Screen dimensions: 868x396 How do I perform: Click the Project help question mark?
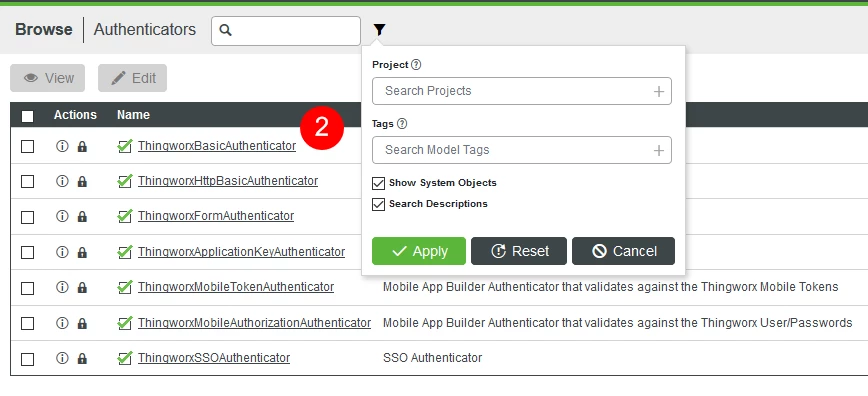point(416,65)
